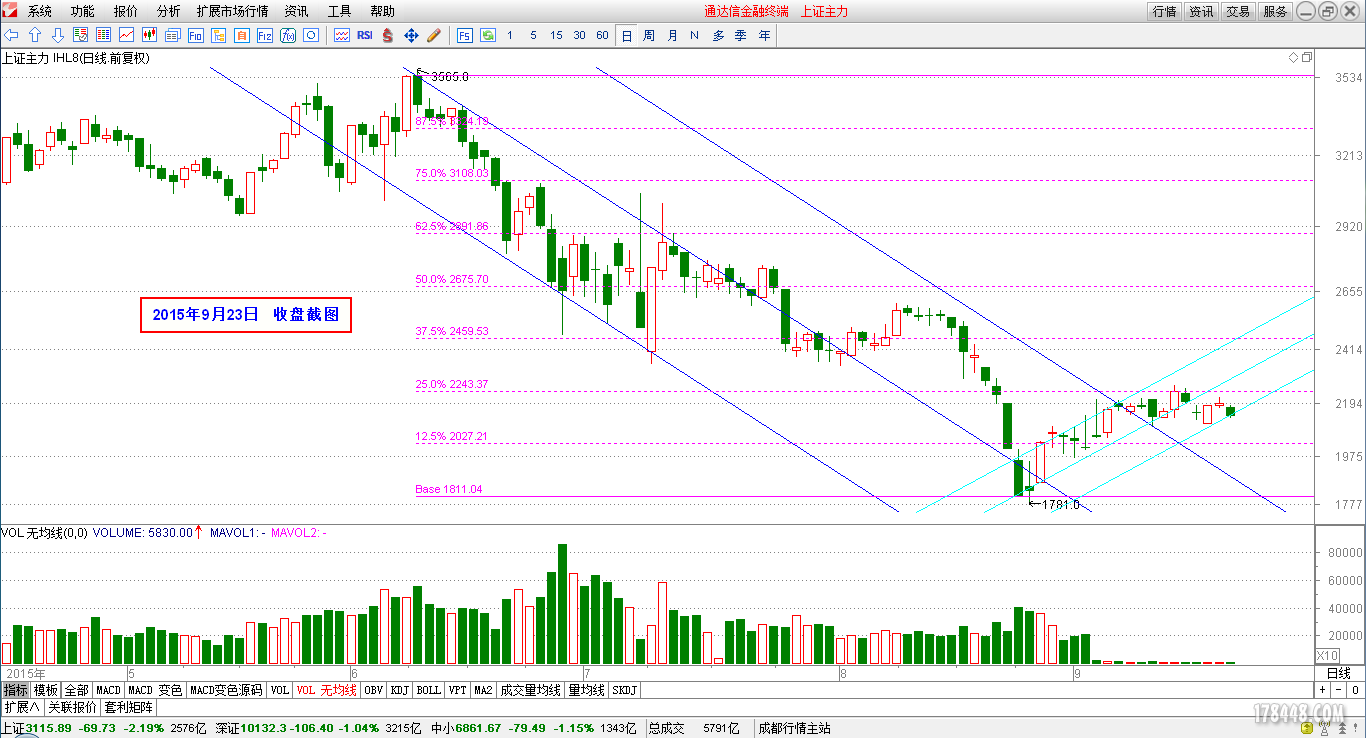Select the 模板 tab
1366x738 pixels.
(46, 690)
